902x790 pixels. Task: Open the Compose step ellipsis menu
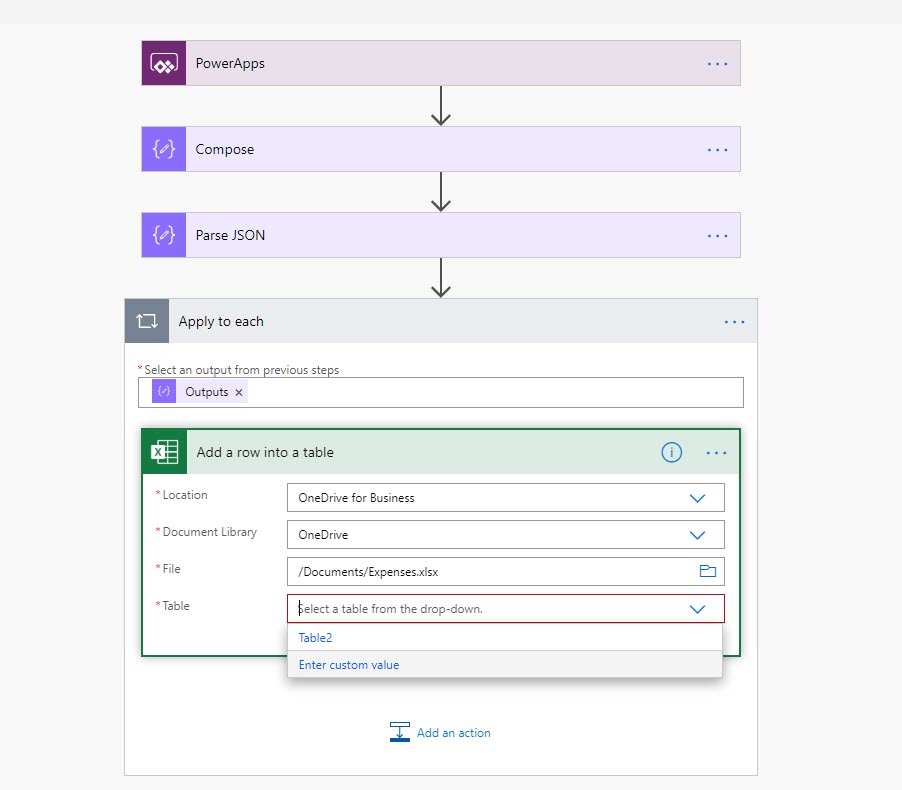point(718,149)
